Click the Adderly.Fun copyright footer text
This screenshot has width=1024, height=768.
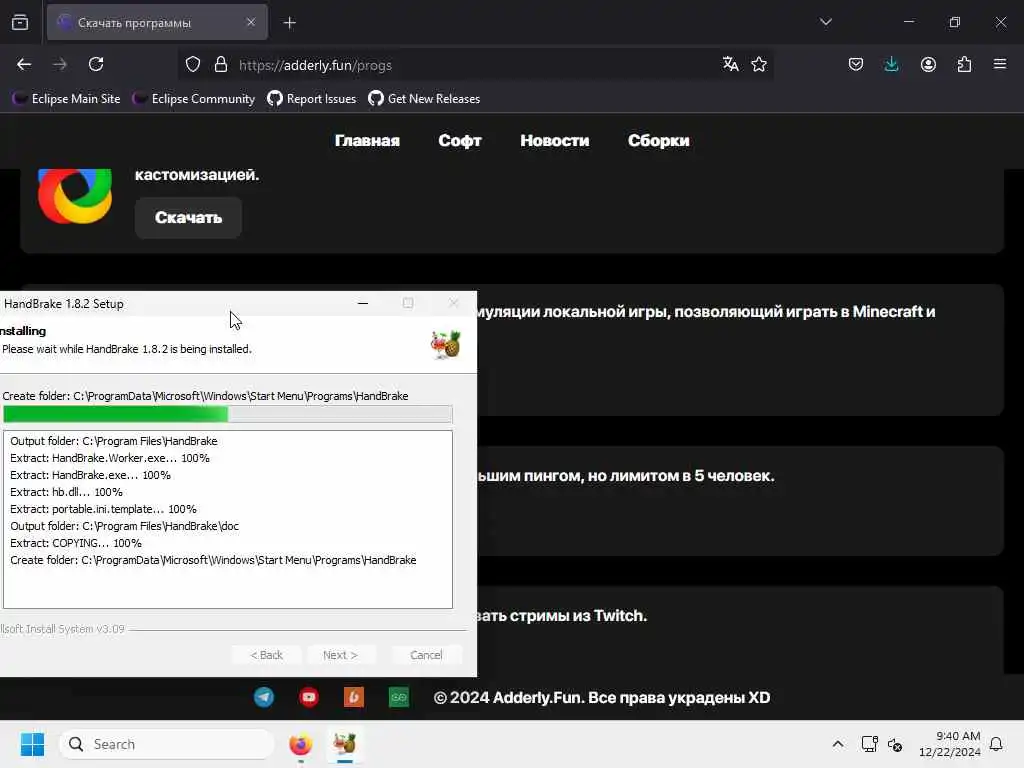(601, 697)
